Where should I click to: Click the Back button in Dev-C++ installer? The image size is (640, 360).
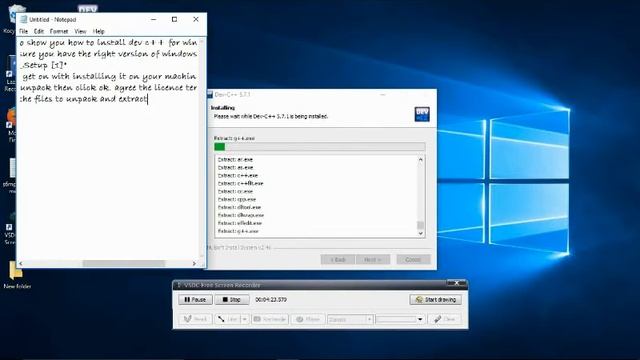click(338, 260)
